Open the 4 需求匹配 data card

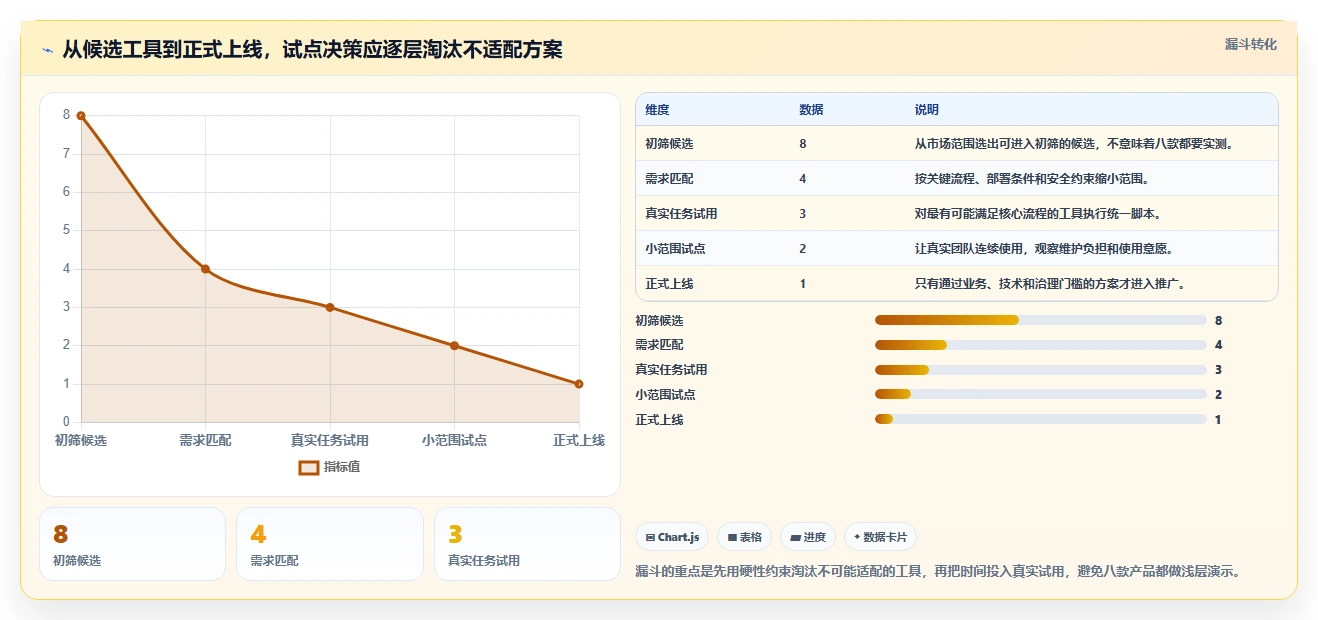pyautogui.click(x=330, y=544)
